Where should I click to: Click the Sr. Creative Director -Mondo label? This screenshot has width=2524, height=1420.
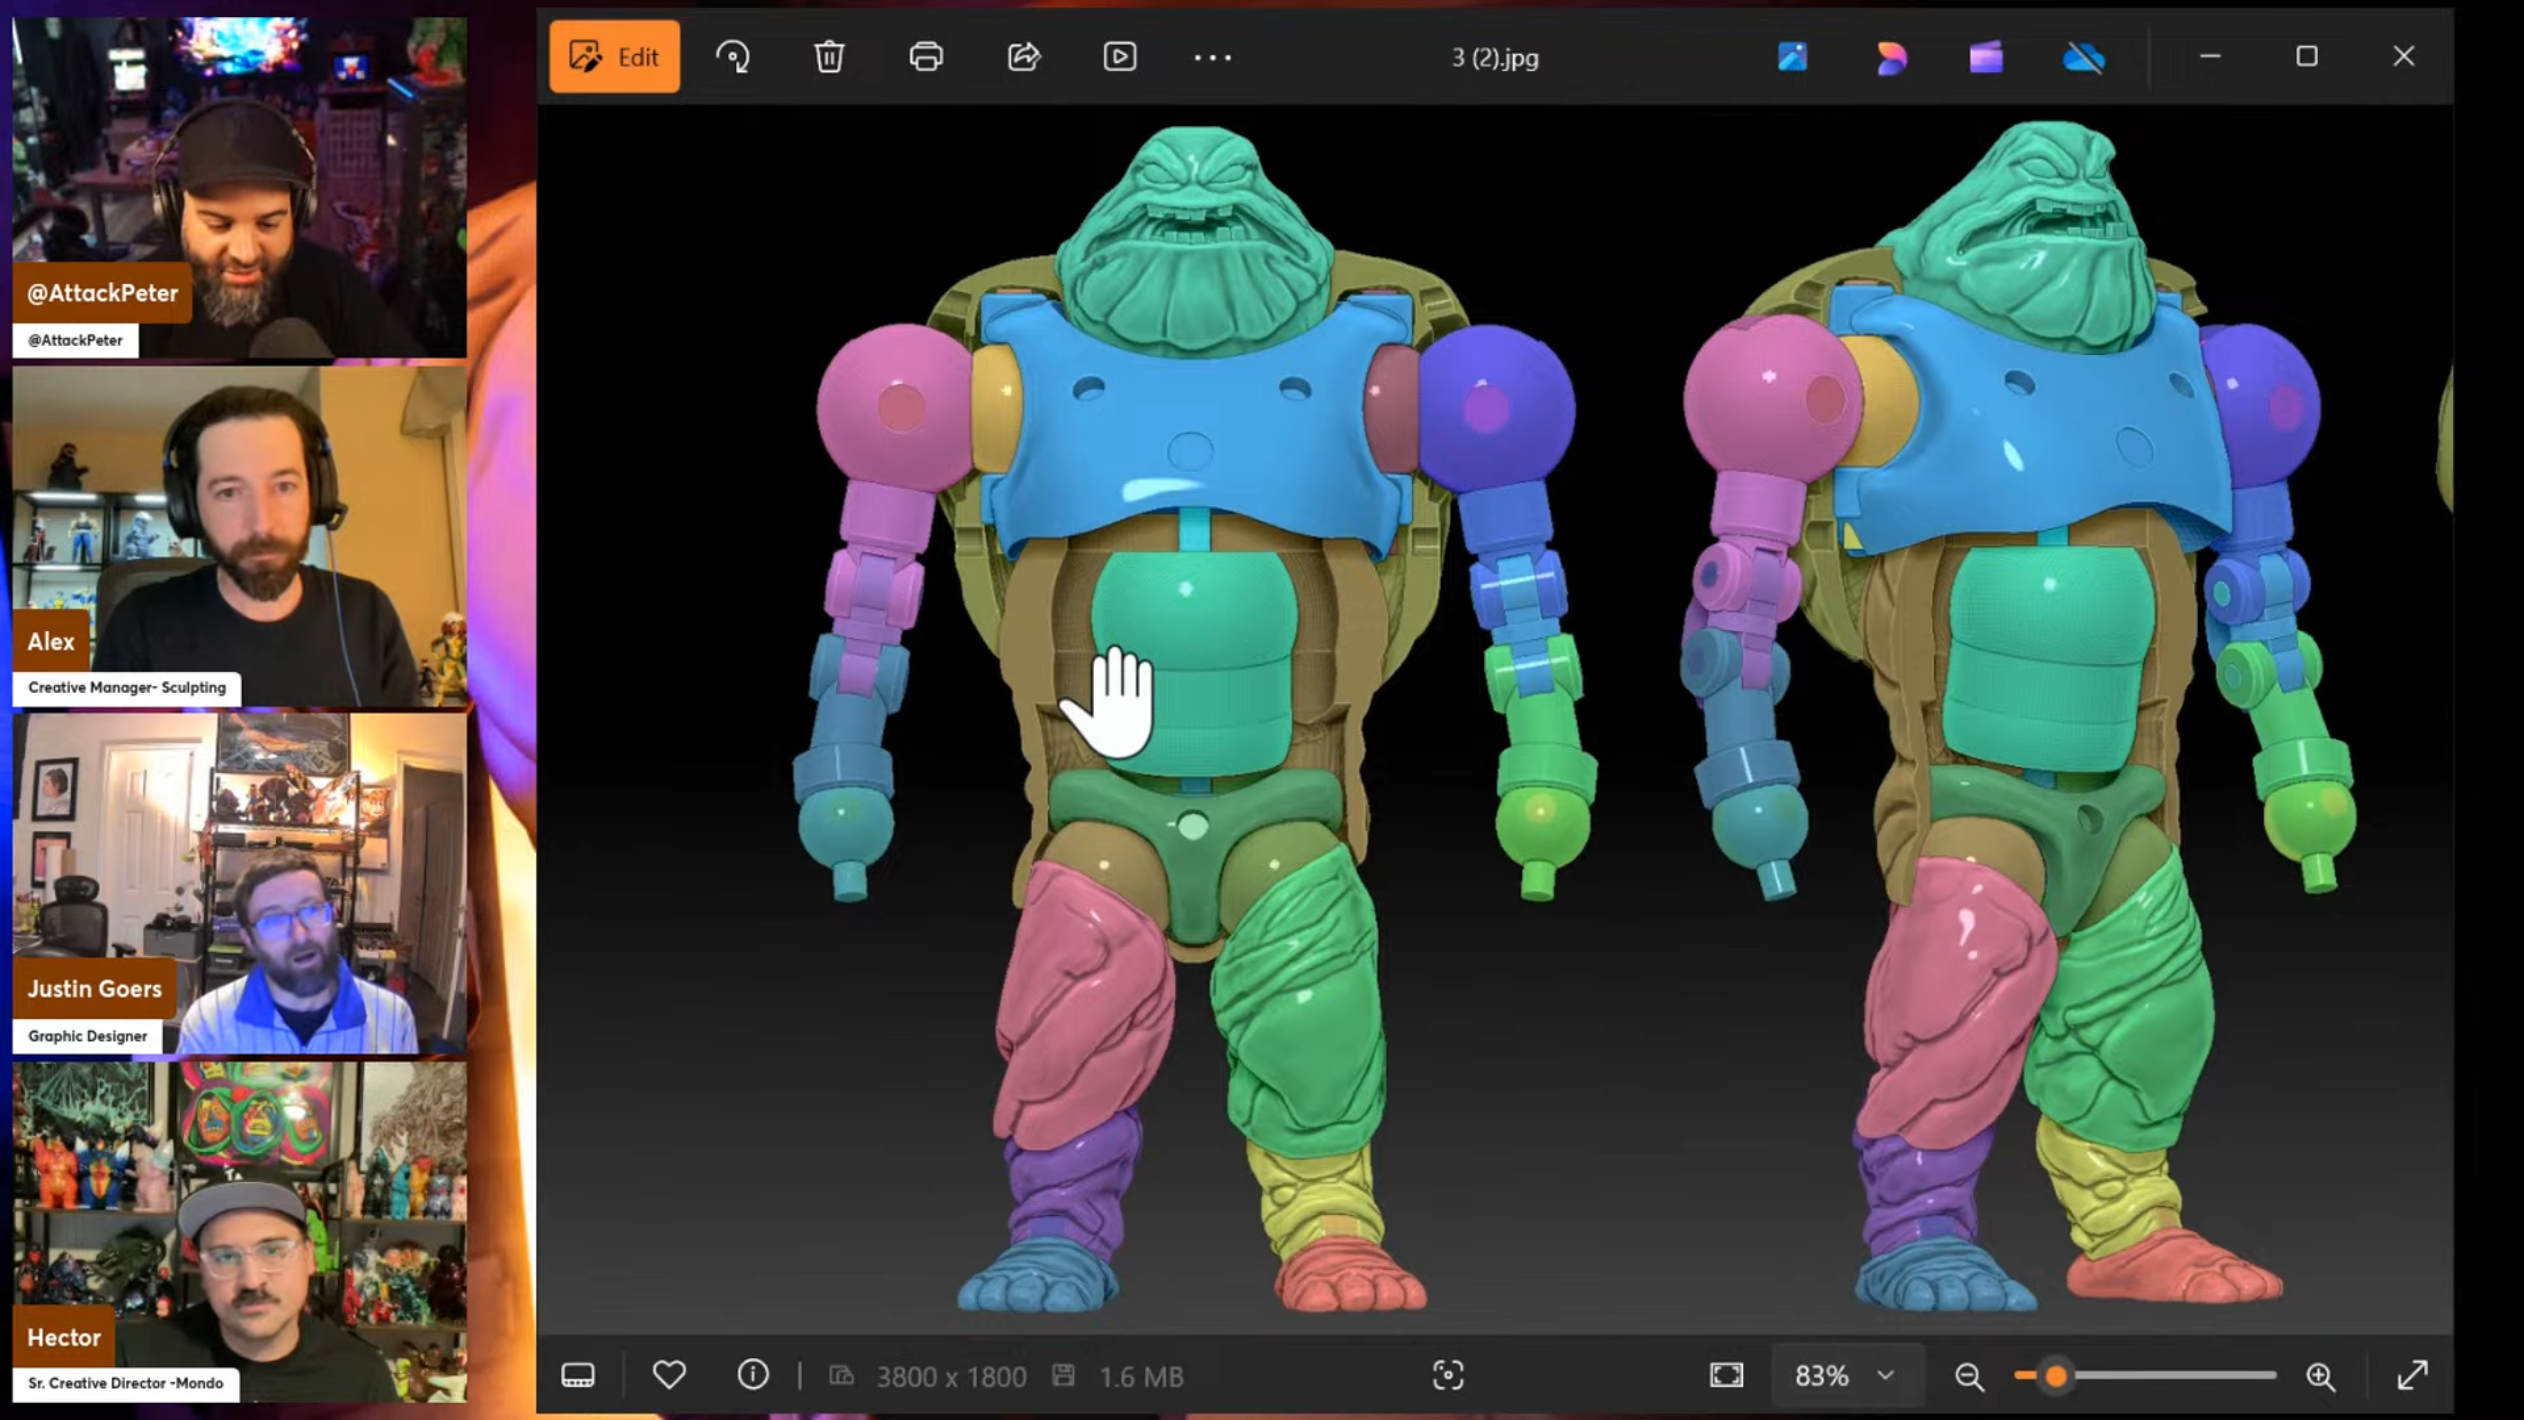126,1384
